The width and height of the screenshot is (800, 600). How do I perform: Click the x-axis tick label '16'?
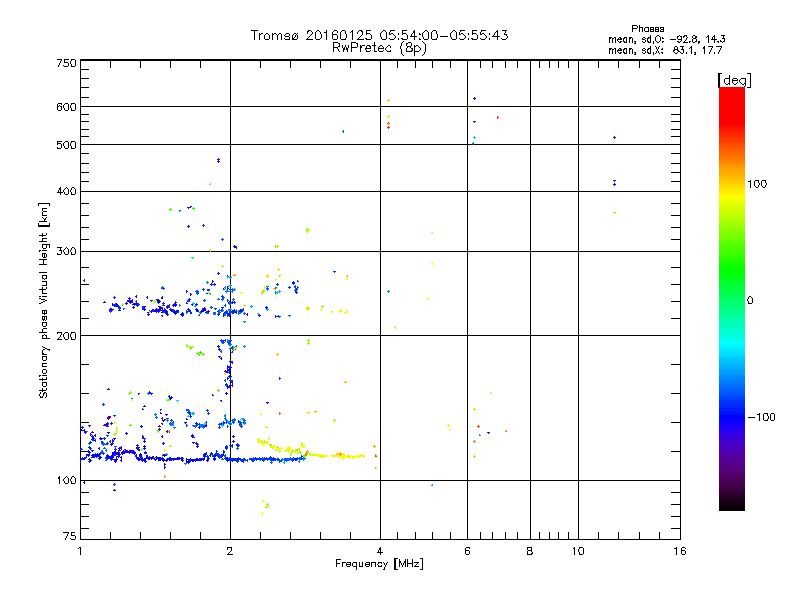tap(680, 551)
